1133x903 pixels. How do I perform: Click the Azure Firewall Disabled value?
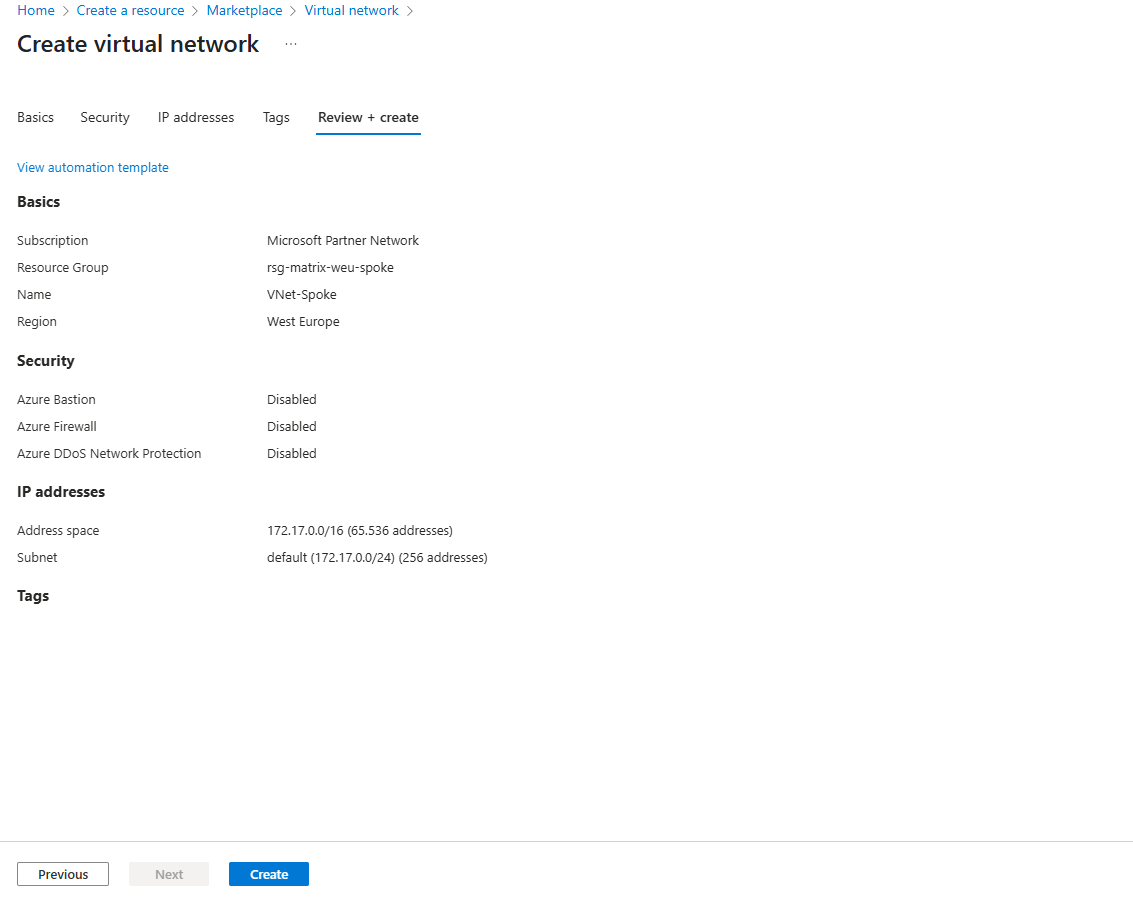[x=291, y=426]
